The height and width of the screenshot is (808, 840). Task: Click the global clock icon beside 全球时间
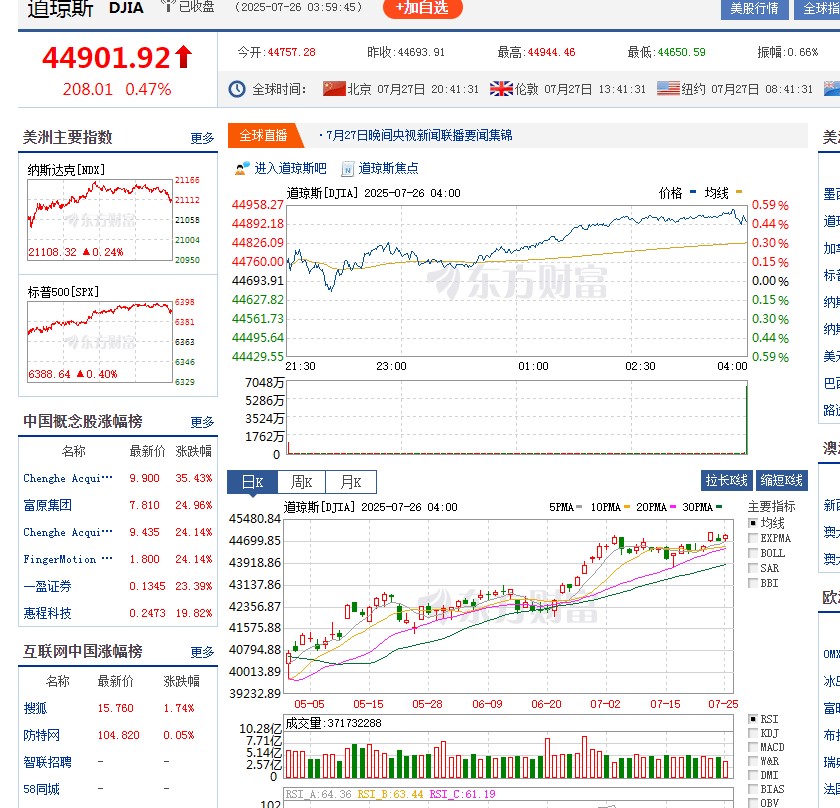point(237,89)
